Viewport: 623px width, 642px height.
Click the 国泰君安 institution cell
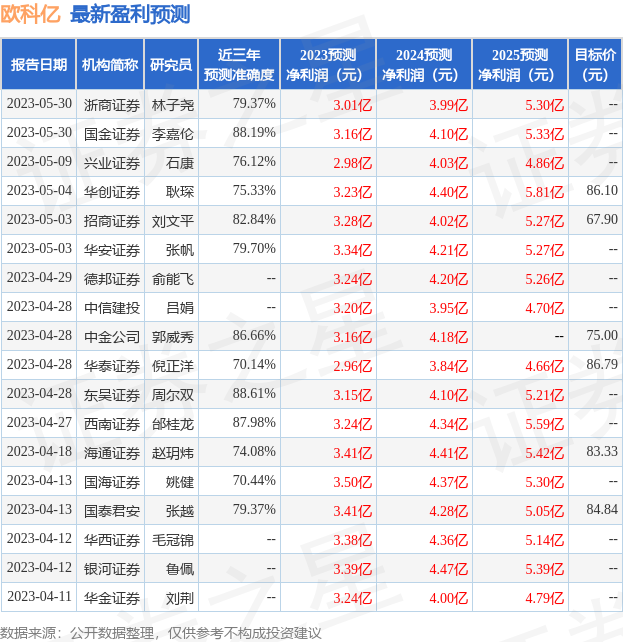click(x=112, y=511)
